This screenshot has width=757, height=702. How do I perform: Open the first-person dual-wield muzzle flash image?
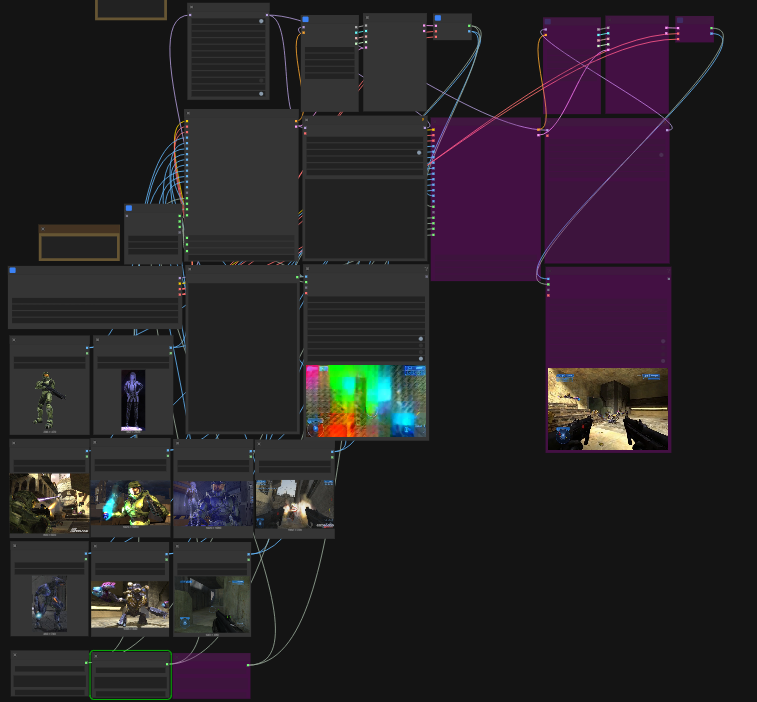[x=295, y=504]
